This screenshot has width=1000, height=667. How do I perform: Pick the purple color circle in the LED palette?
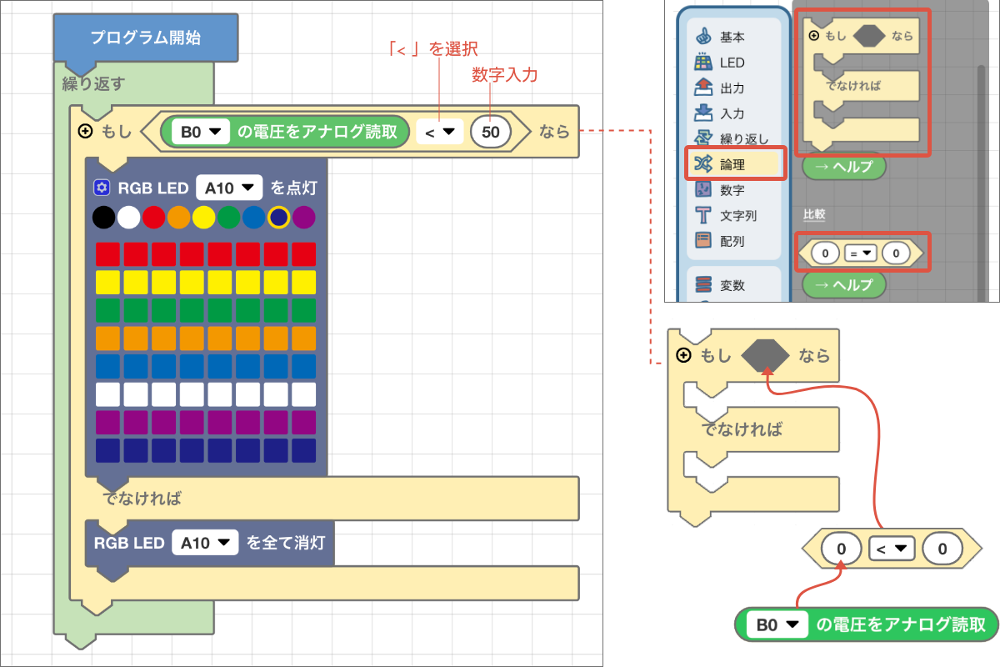(x=304, y=217)
